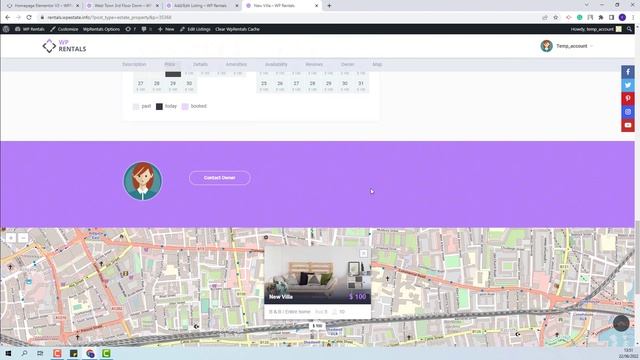Open the Chrome tab search chevron
Viewport: 640px width, 360px height.
point(587,5)
